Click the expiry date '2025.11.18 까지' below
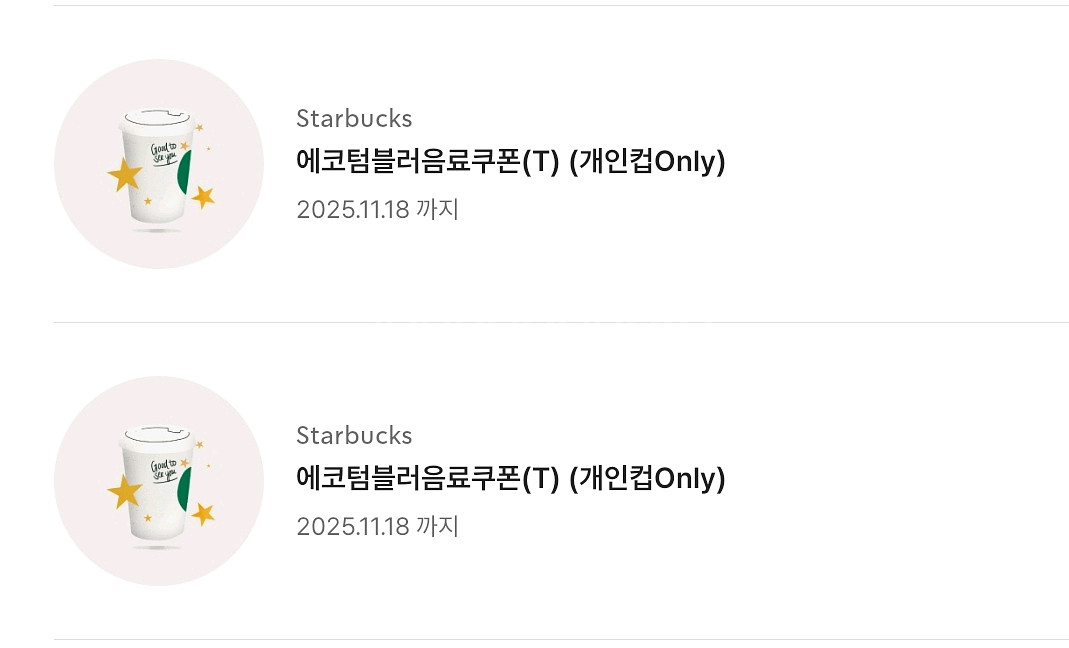This screenshot has width=1069, height=648. coord(377,527)
